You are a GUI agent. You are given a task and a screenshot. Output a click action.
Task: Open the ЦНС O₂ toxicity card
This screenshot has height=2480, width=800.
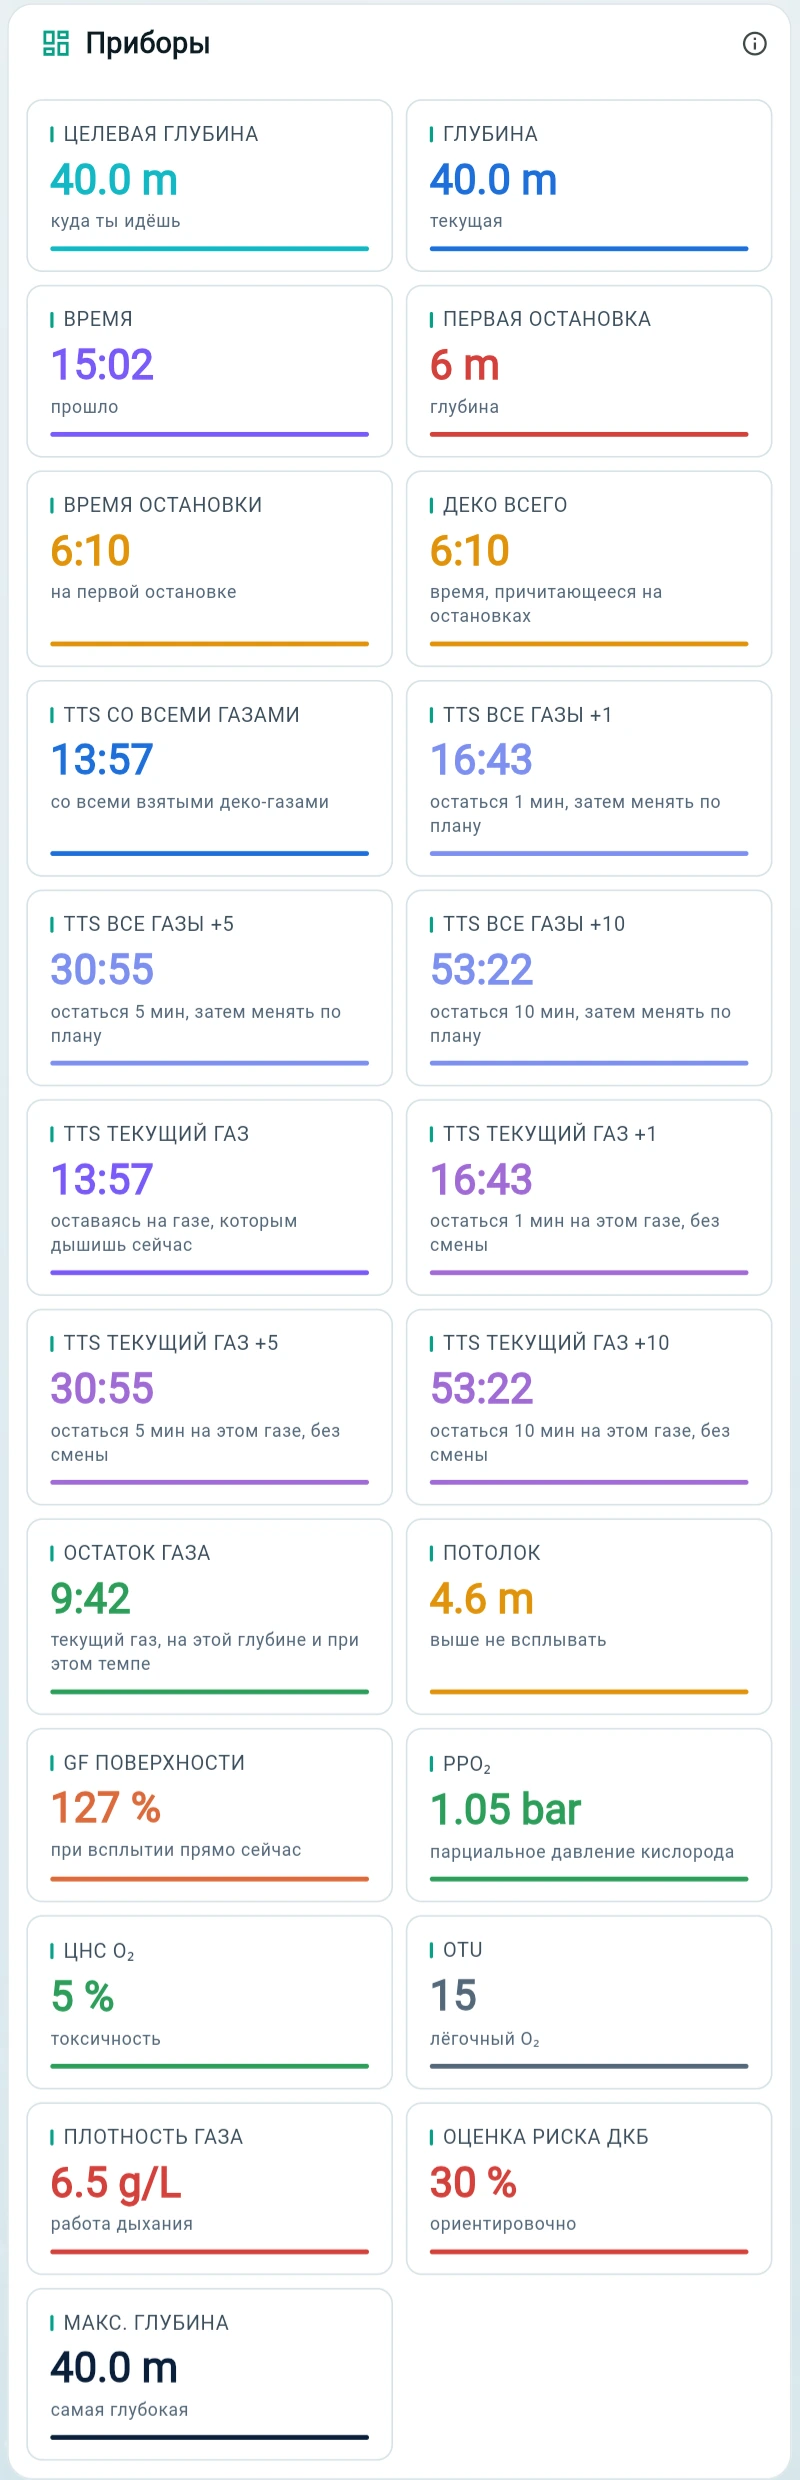(210, 2002)
